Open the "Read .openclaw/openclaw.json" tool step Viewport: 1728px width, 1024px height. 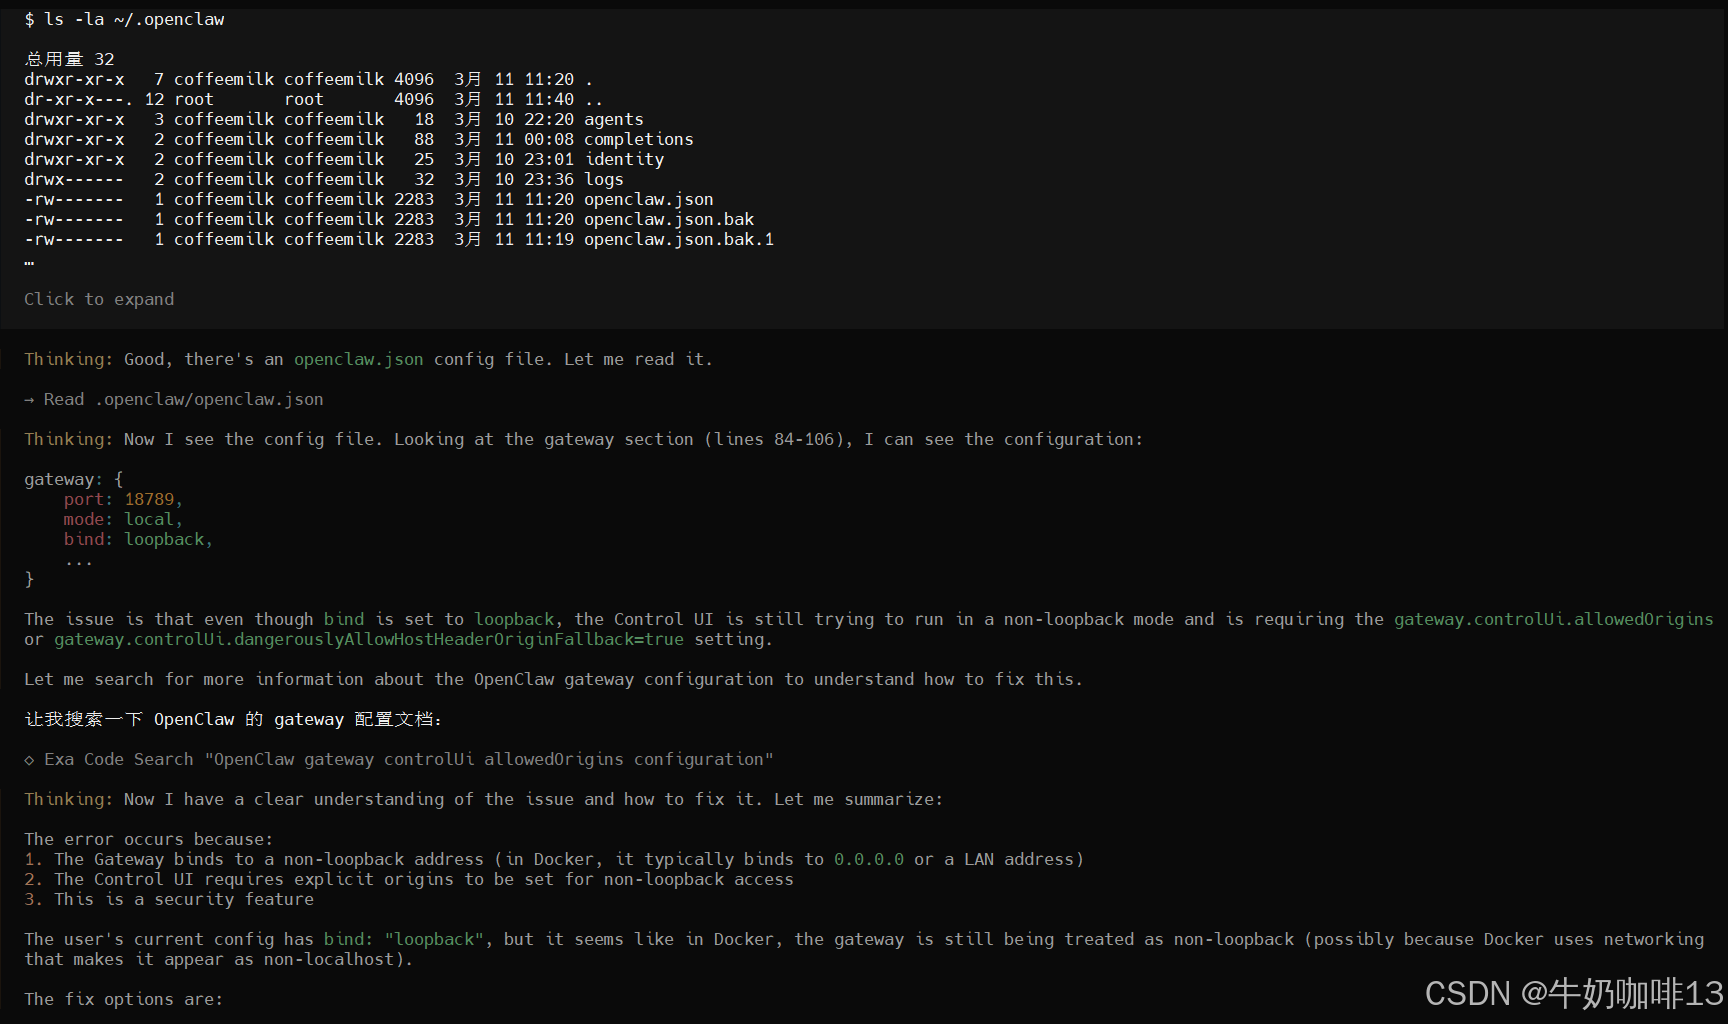174,399
